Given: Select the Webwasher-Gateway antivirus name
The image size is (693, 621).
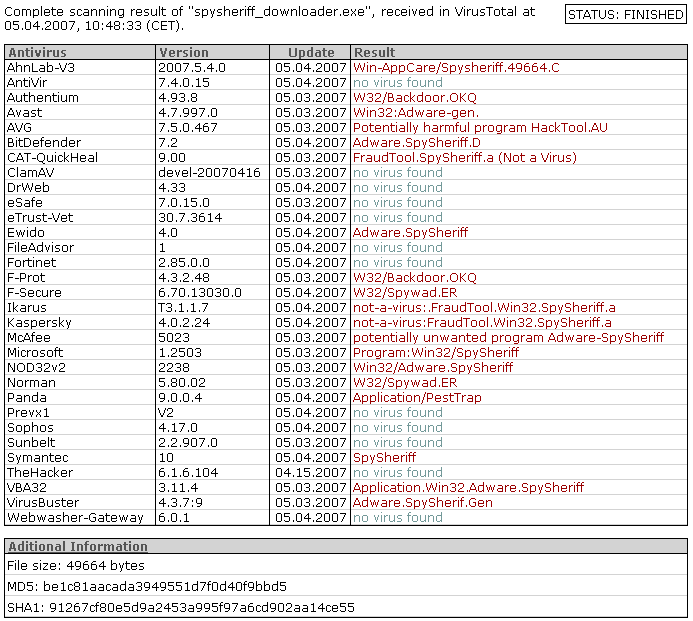Looking at the screenshot, I should 75,518.
